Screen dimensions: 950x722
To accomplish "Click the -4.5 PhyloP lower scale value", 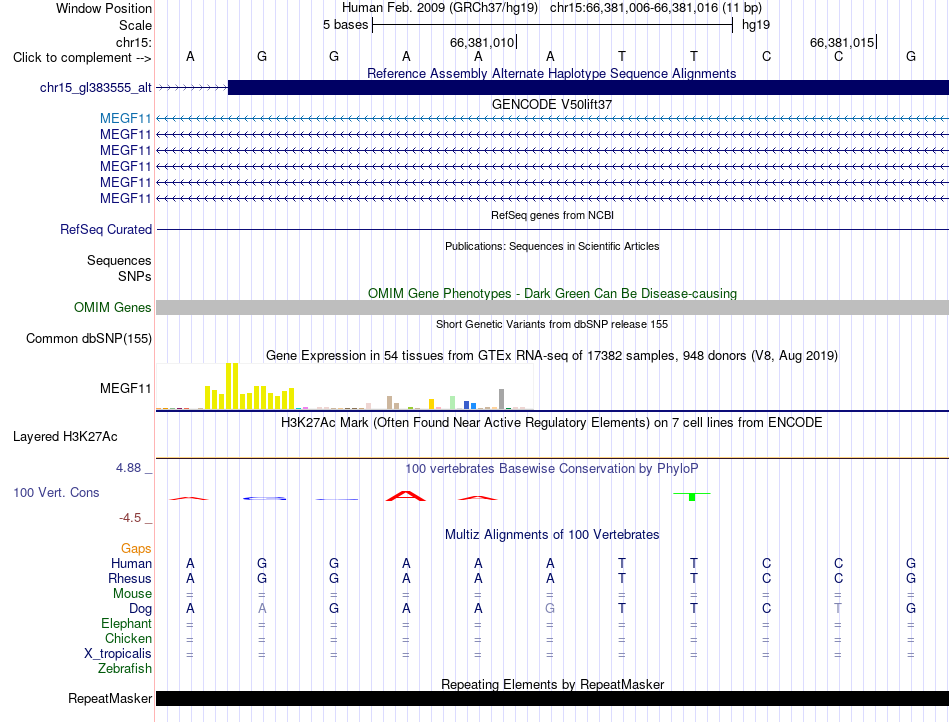I will [130, 518].
